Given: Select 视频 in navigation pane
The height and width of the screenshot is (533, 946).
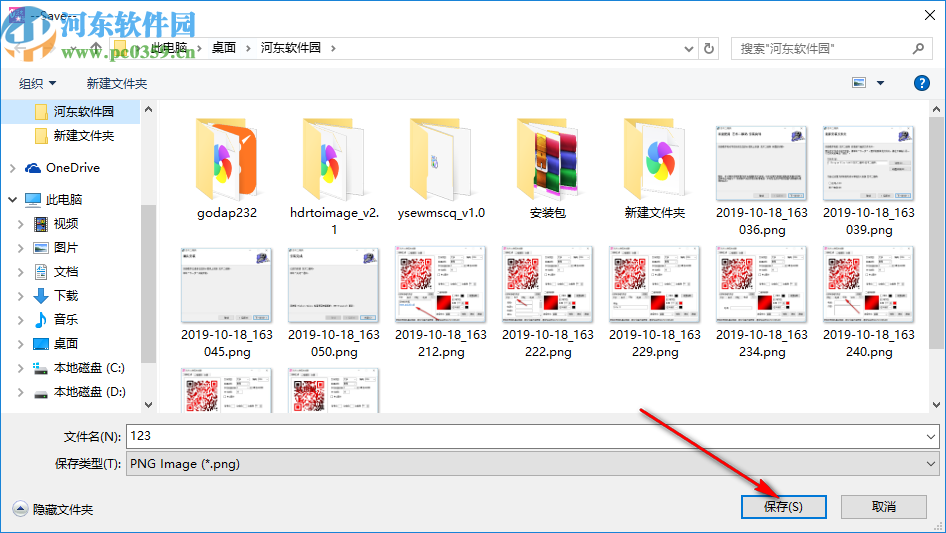Looking at the screenshot, I should tap(66, 224).
